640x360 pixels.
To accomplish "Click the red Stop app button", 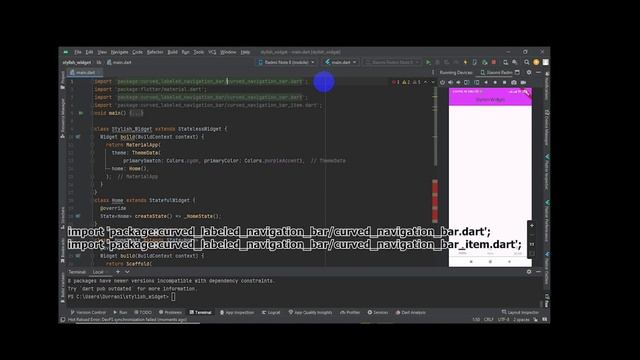I will pyautogui.click(x=494, y=62).
